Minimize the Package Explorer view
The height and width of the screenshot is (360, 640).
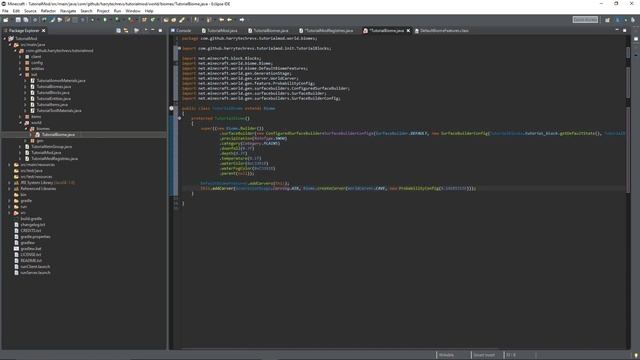pyautogui.click(x=153, y=30)
